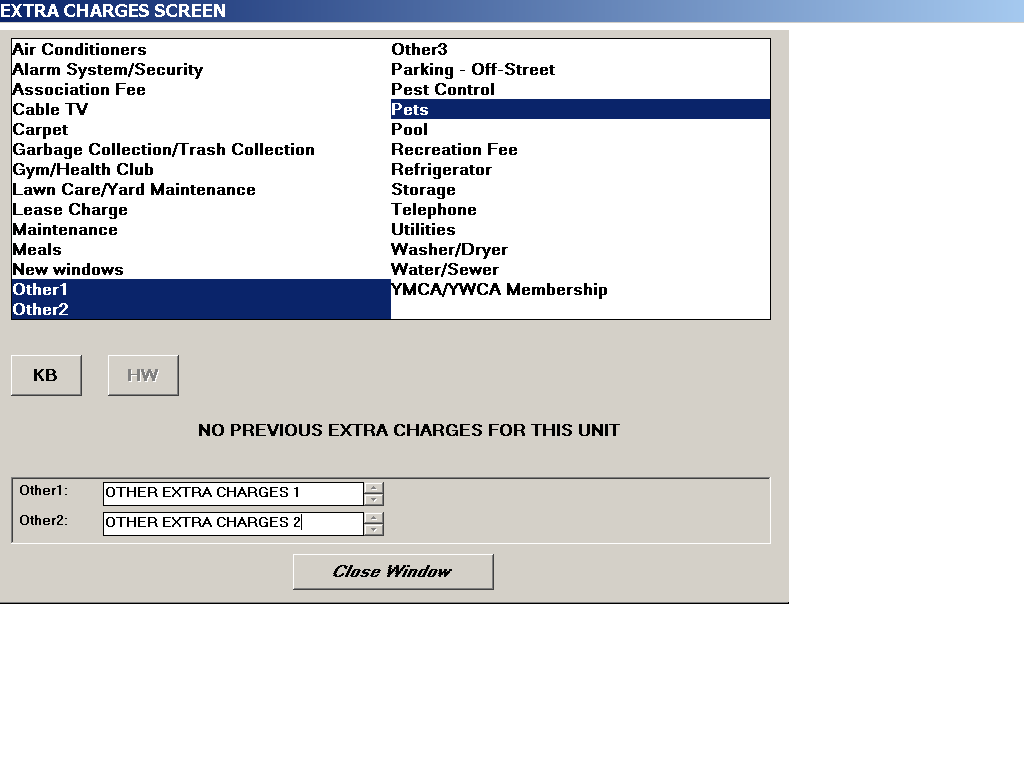Click the up arrow on Other2 spinner
Screen dimensions: 1024x768
(x=374, y=518)
